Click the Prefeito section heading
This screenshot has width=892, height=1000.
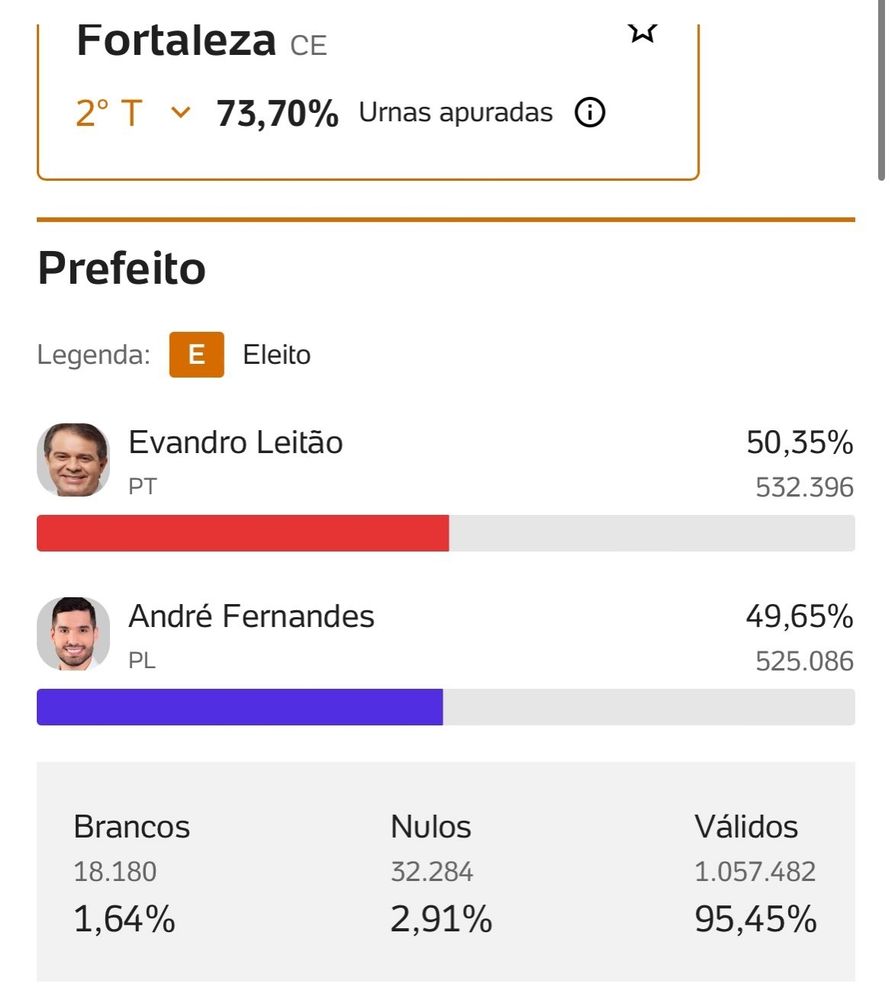122,268
